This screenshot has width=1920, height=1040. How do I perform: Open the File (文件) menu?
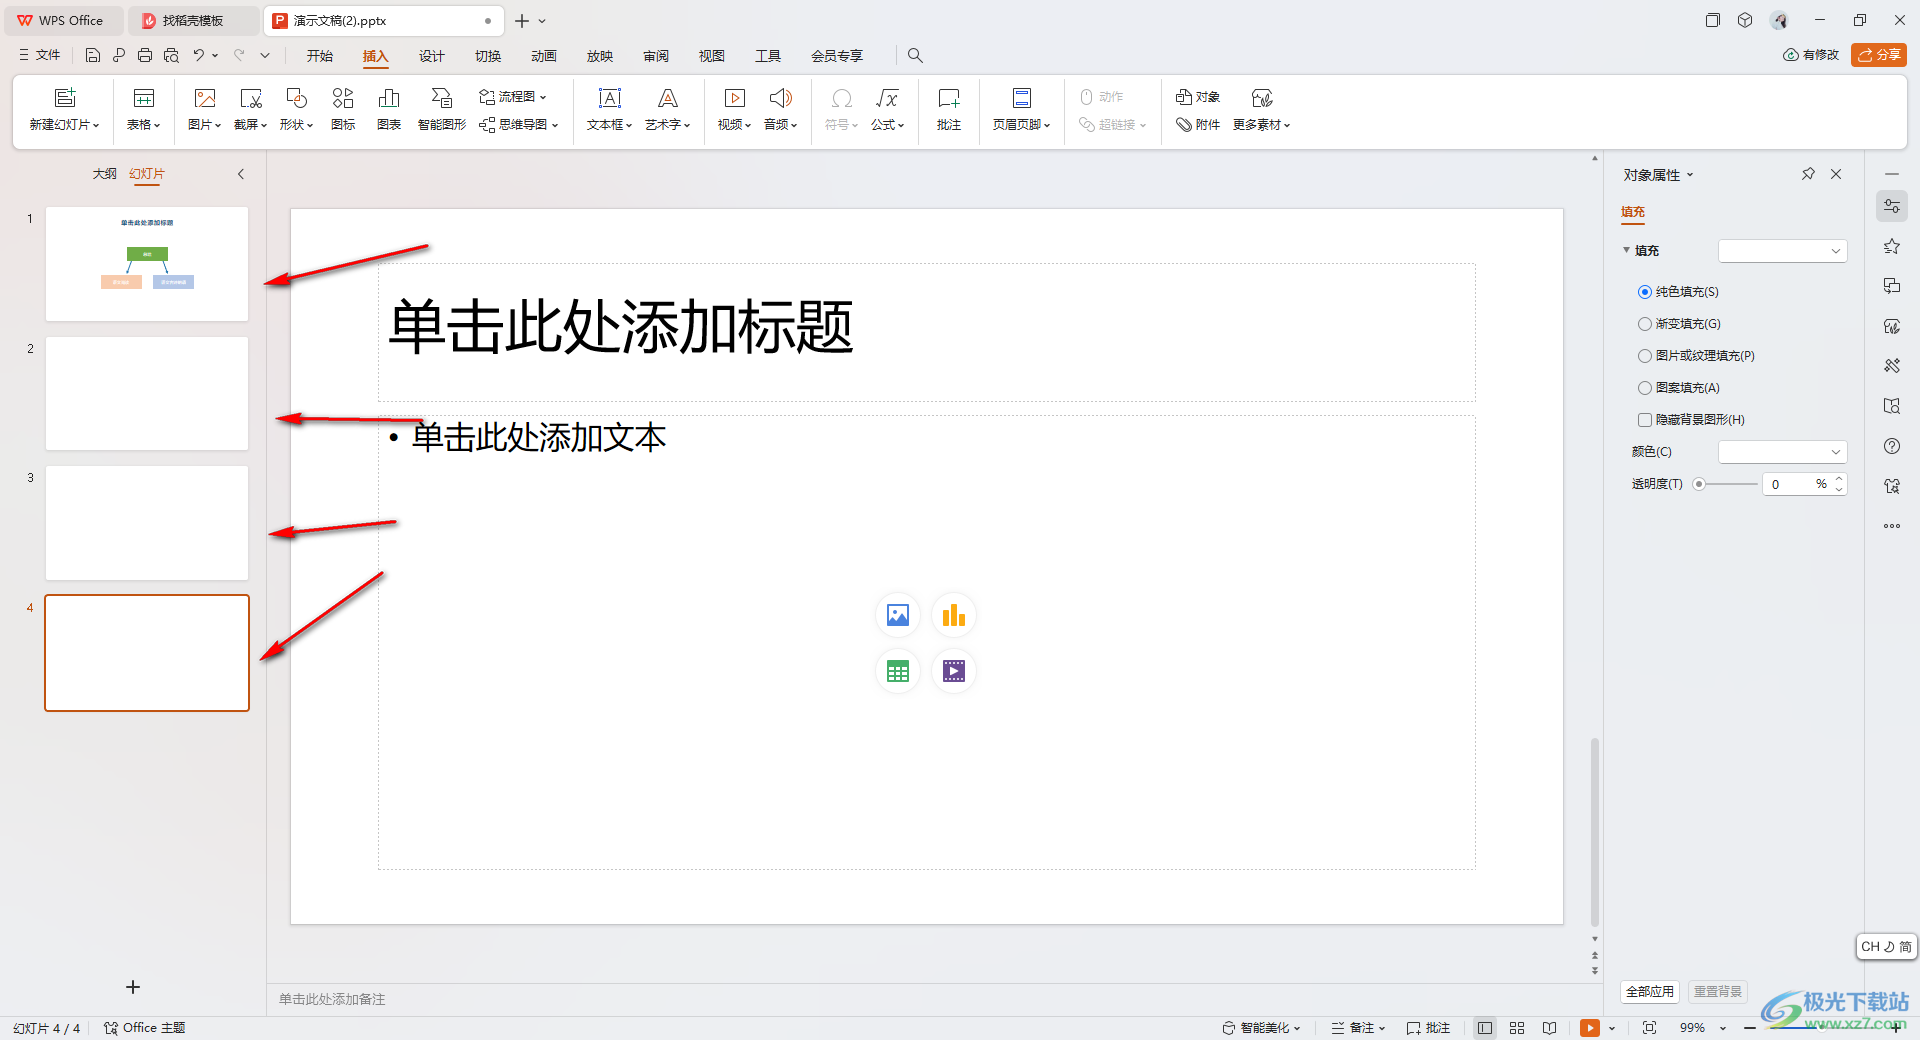[40, 55]
